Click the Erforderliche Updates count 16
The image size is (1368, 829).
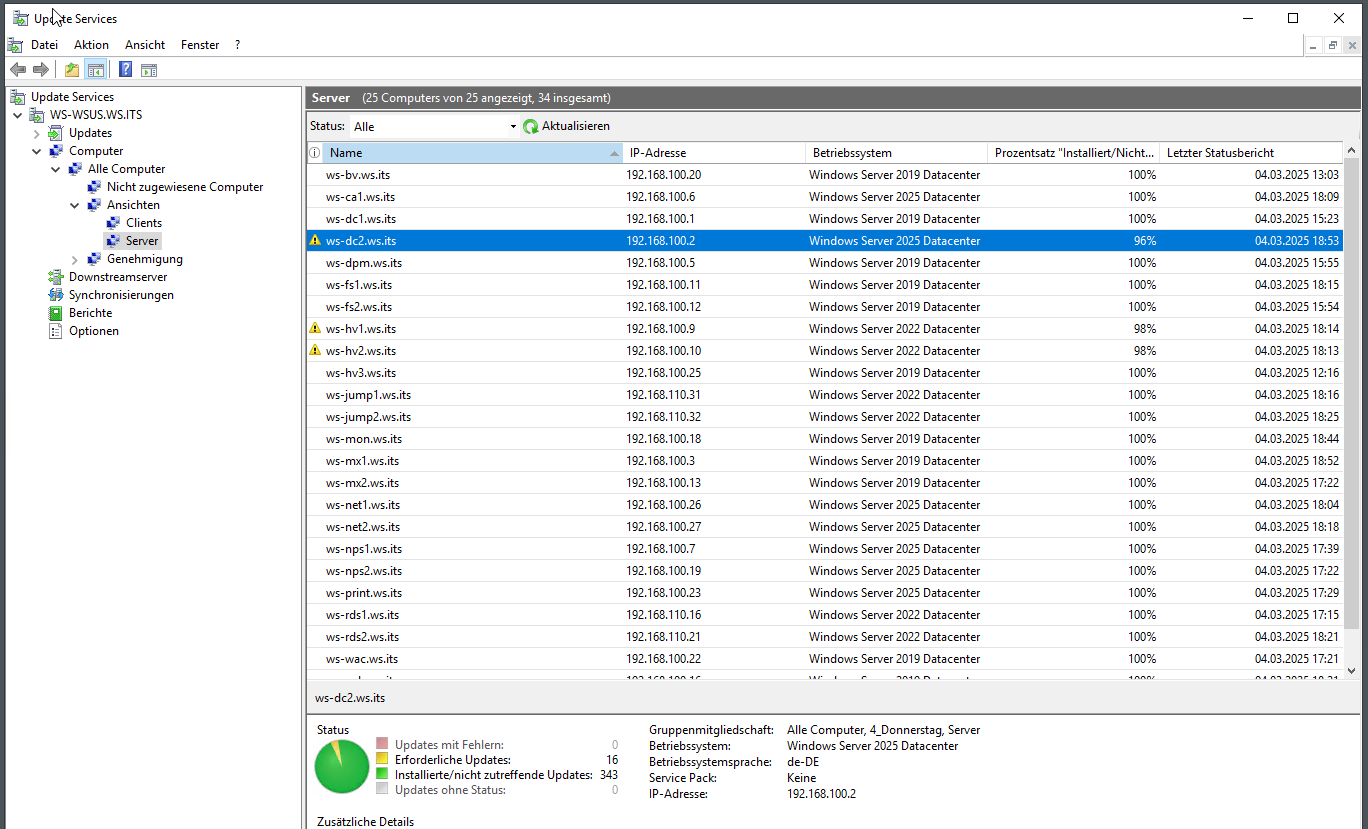coord(612,760)
